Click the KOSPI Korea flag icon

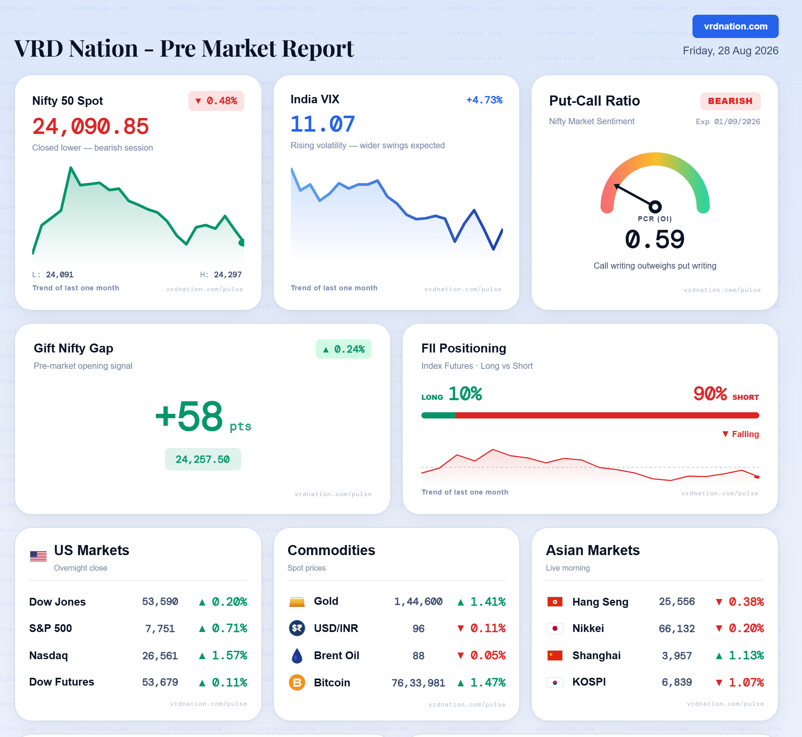[x=555, y=682]
